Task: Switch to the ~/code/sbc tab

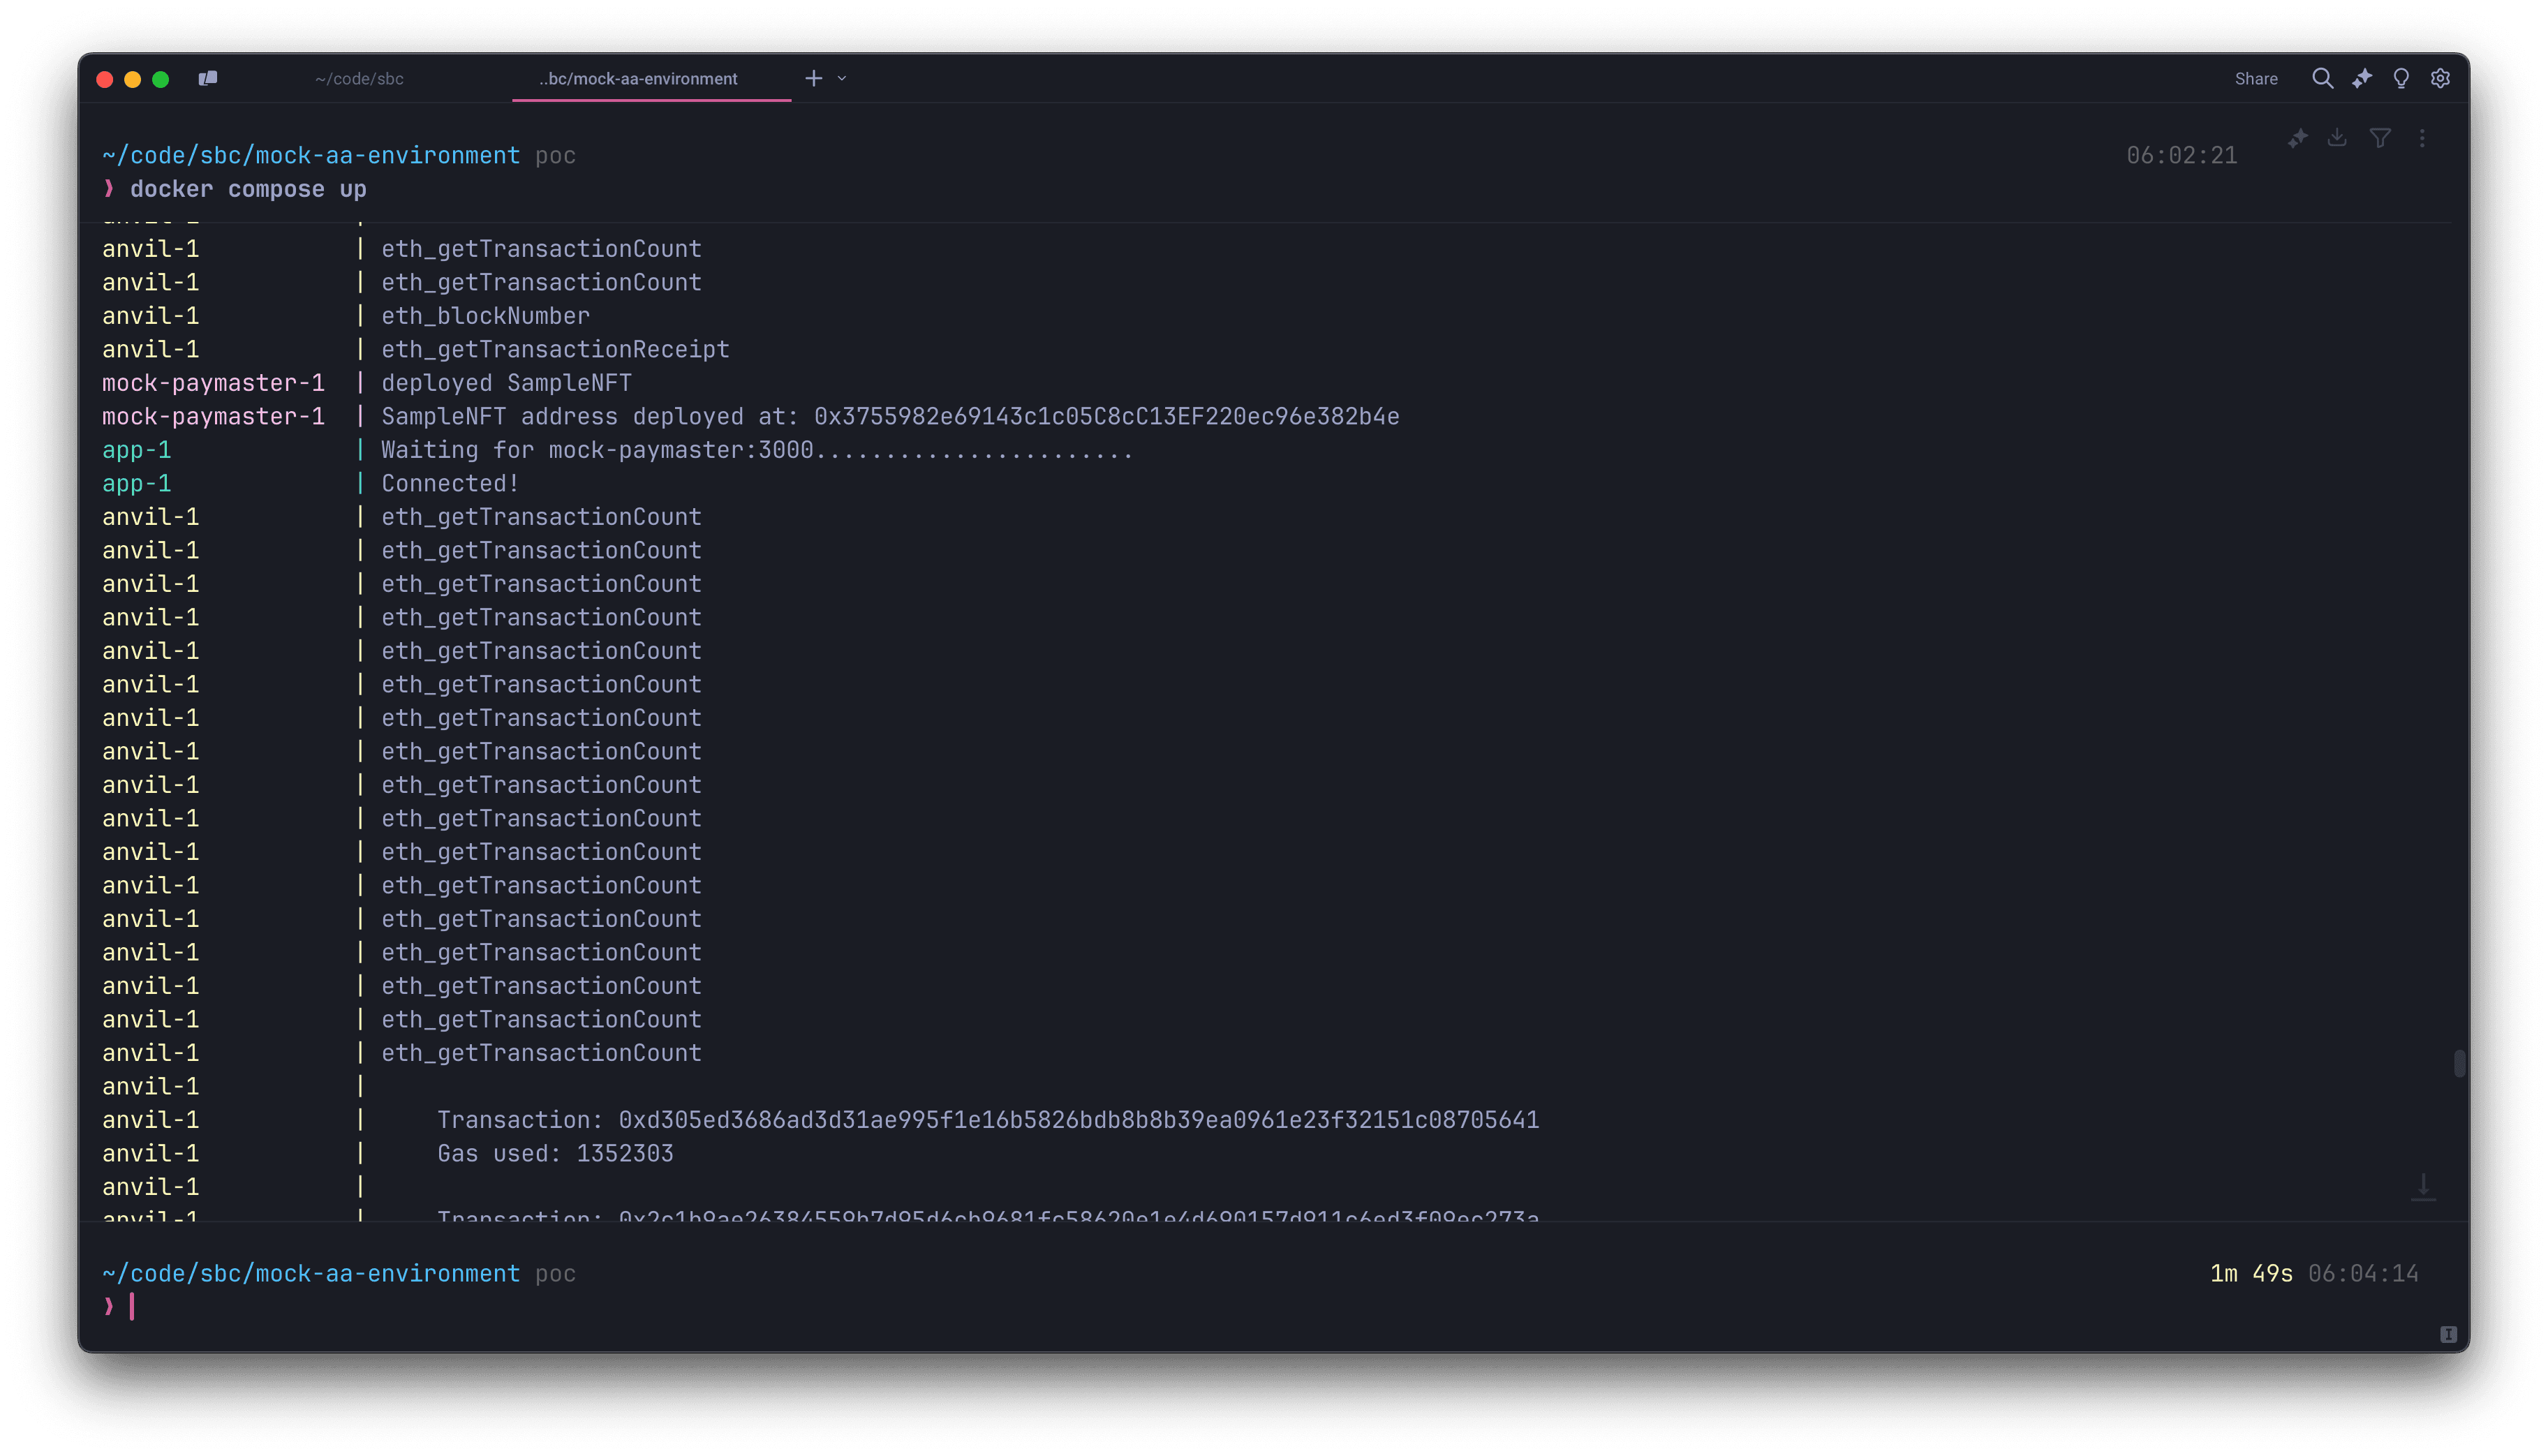Action: click(x=359, y=79)
